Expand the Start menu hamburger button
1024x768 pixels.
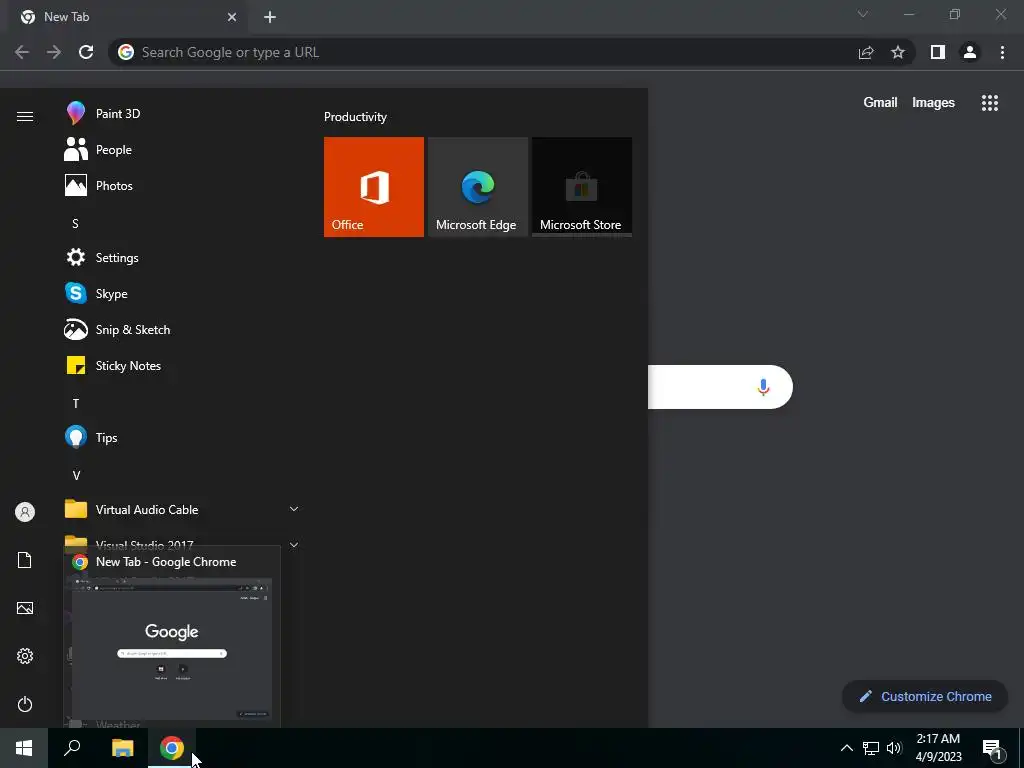point(25,116)
